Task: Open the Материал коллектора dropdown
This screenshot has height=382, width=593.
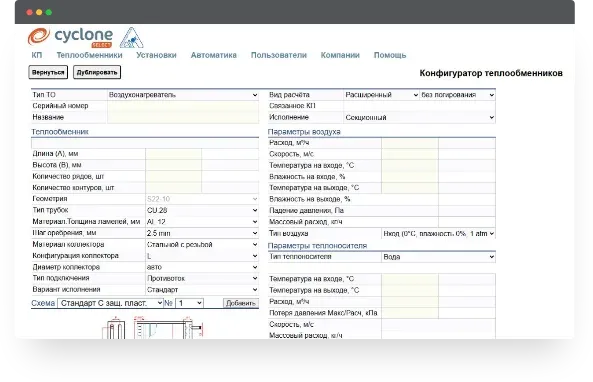Action: point(202,244)
